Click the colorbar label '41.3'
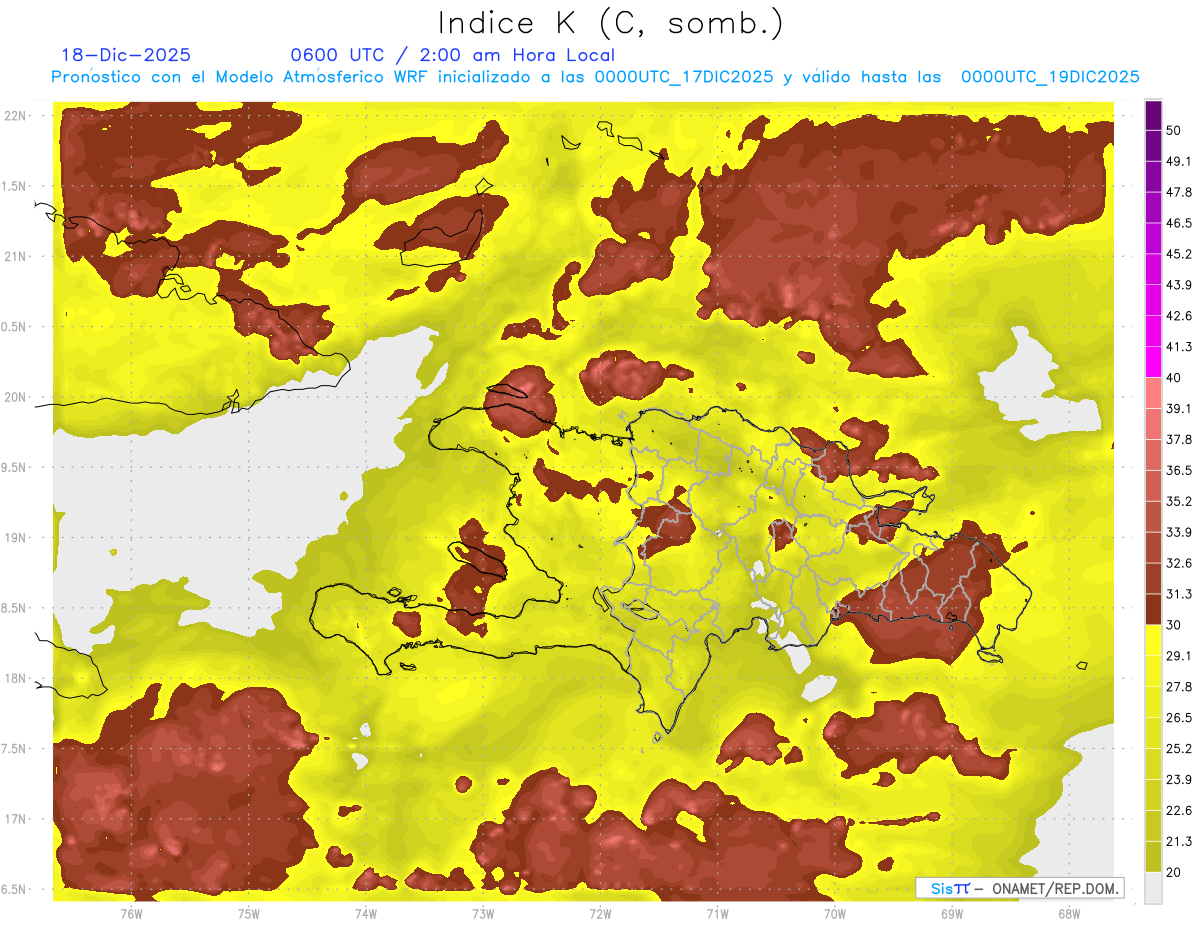 (x=1178, y=347)
